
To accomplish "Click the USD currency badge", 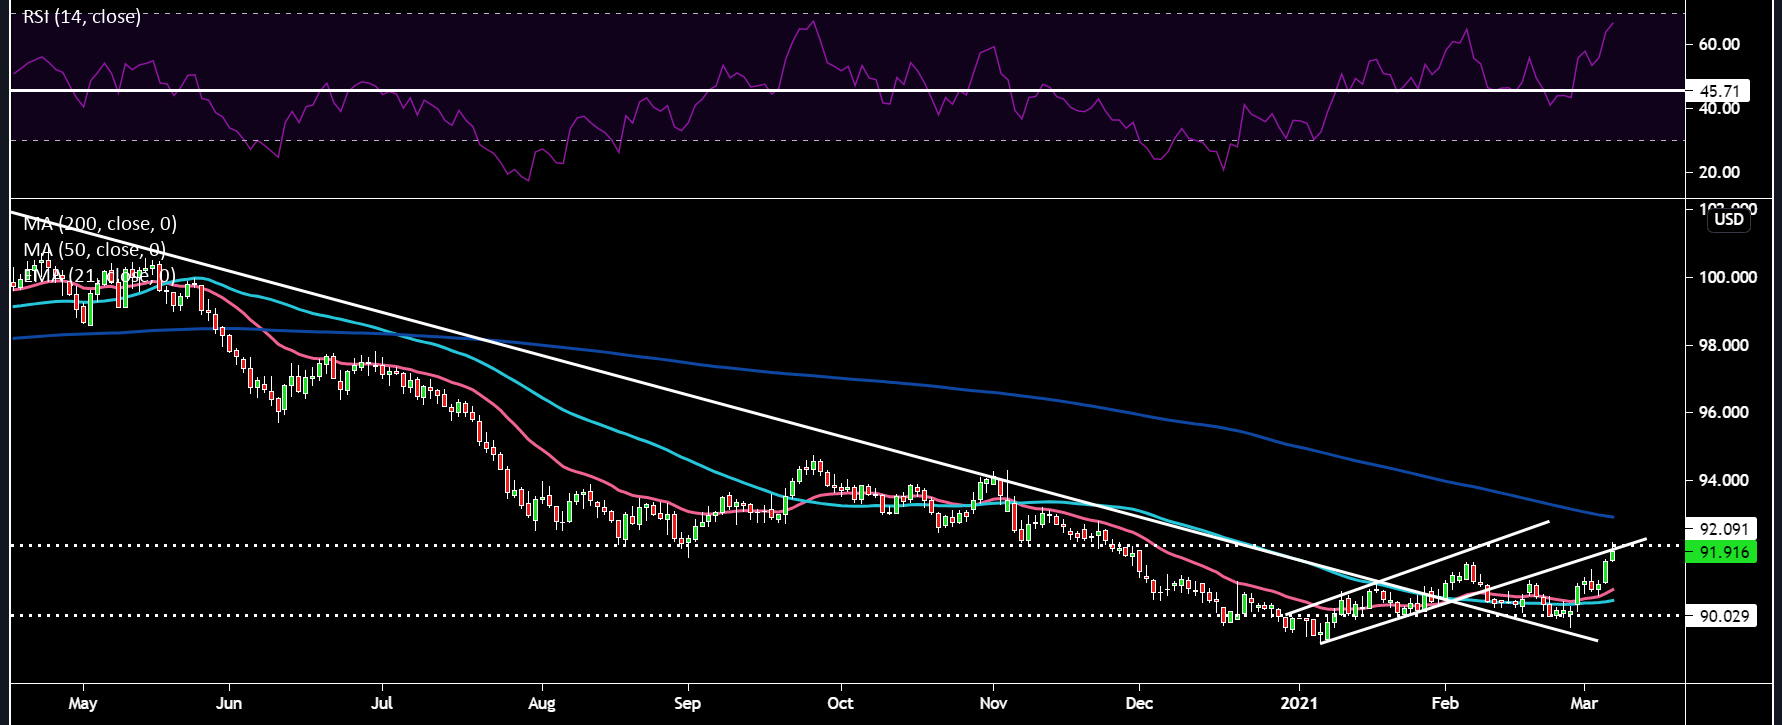I will (x=1729, y=220).
